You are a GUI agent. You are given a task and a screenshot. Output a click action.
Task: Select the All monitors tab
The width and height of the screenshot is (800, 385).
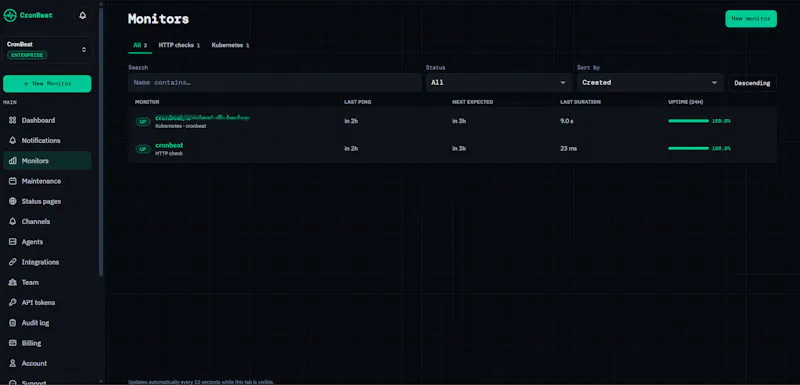tap(140, 45)
